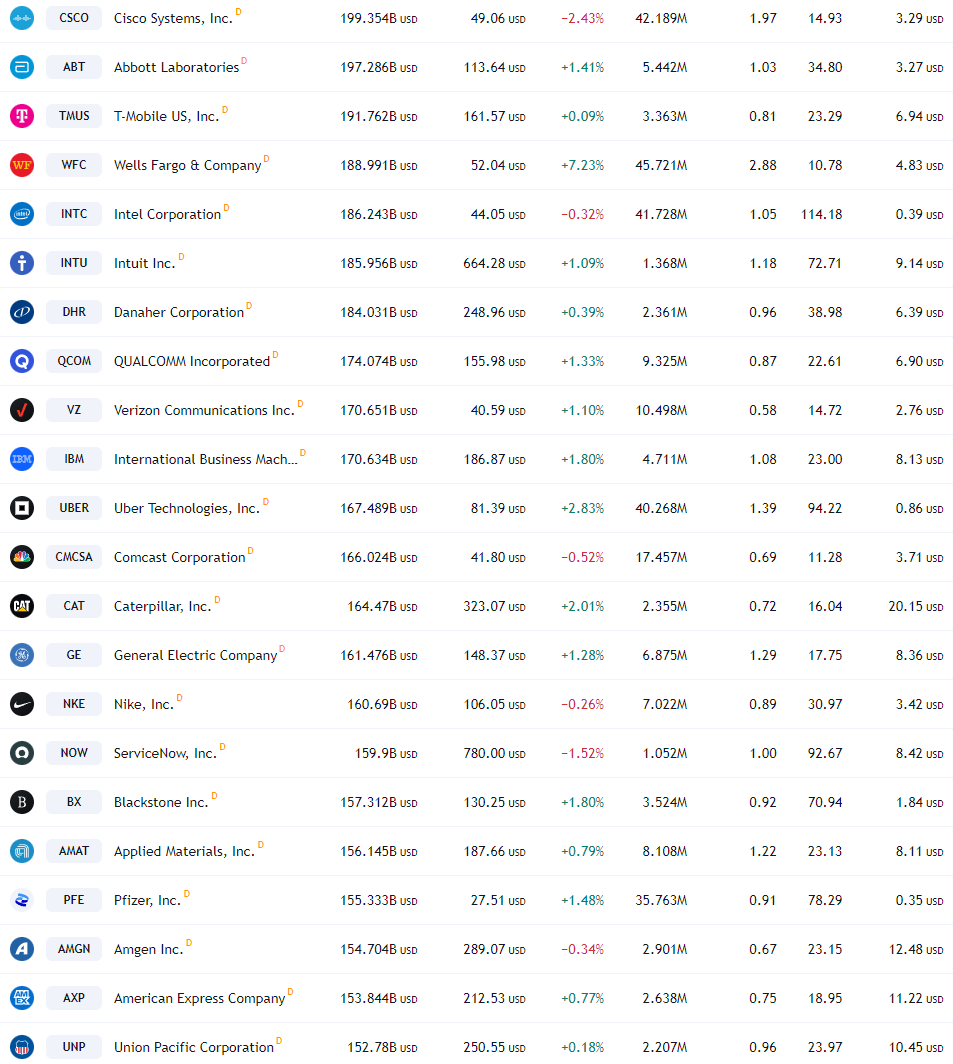Open Nike, Inc. company link
Screen dimensions: 953x1064
click(x=144, y=704)
